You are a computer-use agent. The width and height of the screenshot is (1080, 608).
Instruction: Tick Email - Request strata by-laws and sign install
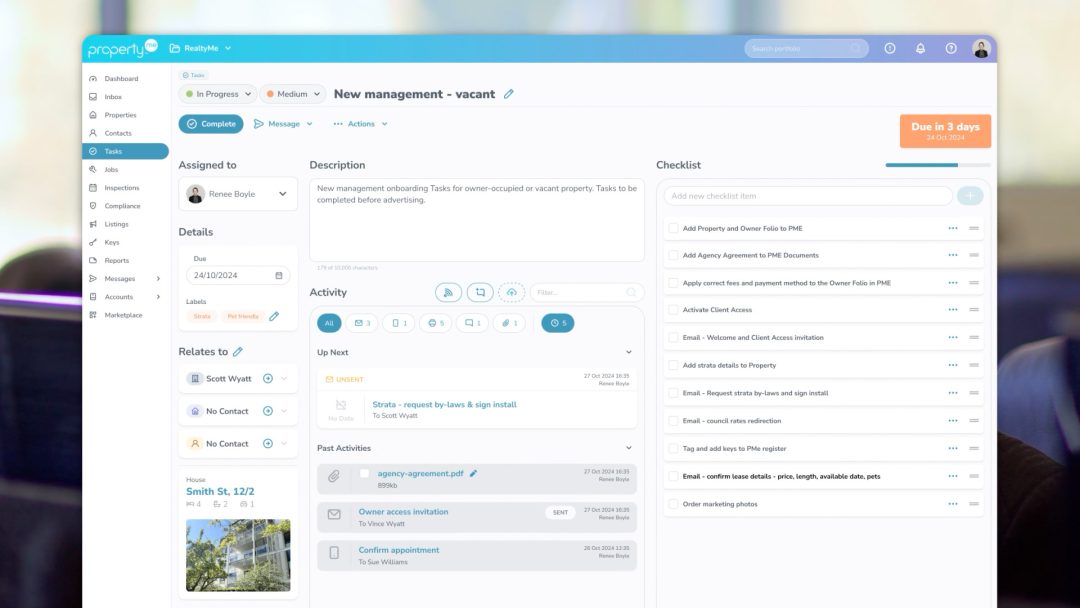click(x=673, y=393)
